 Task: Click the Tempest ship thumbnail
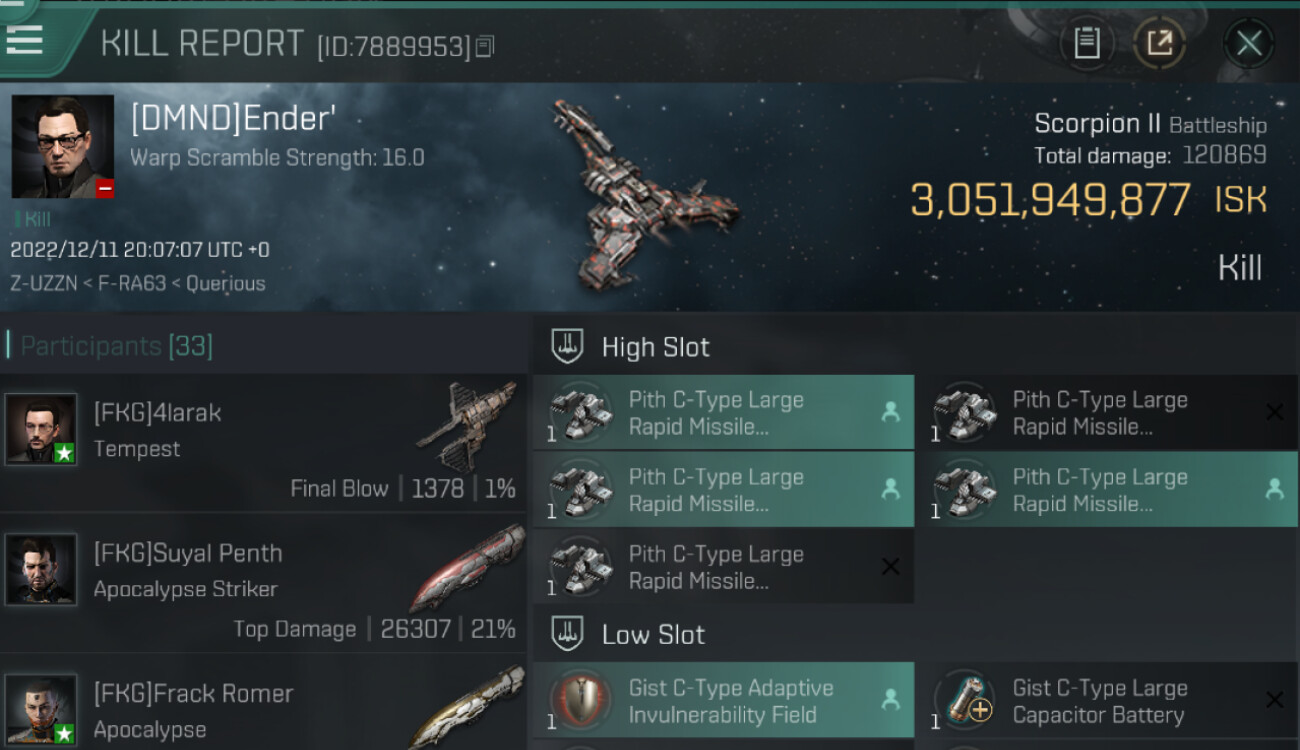click(466, 426)
